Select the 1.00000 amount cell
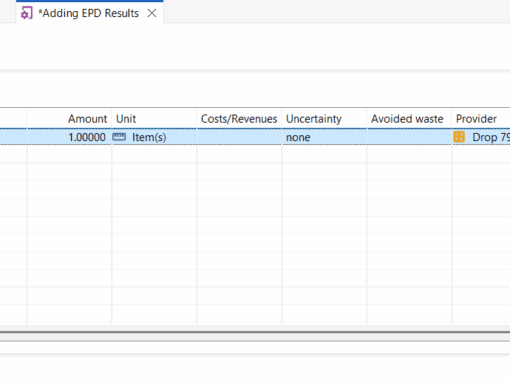 click(69, 137)
